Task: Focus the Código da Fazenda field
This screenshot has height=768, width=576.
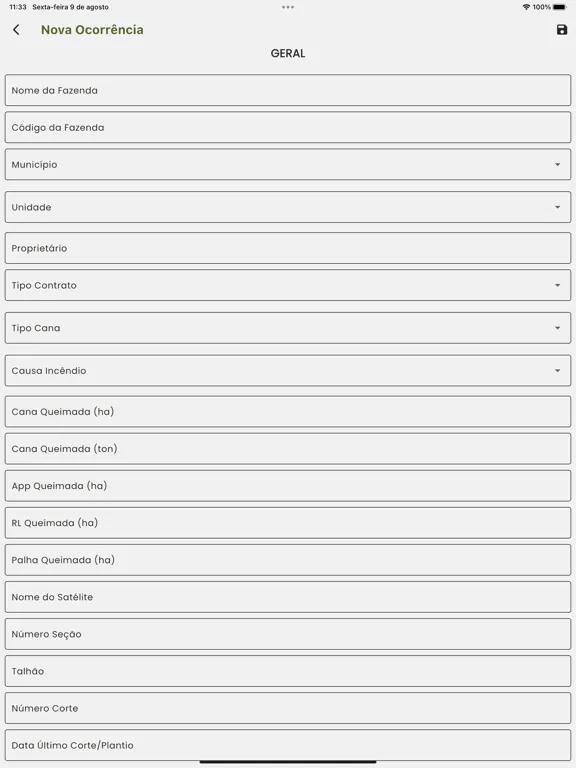Action: pyautogui.click(x=288, y=127)
